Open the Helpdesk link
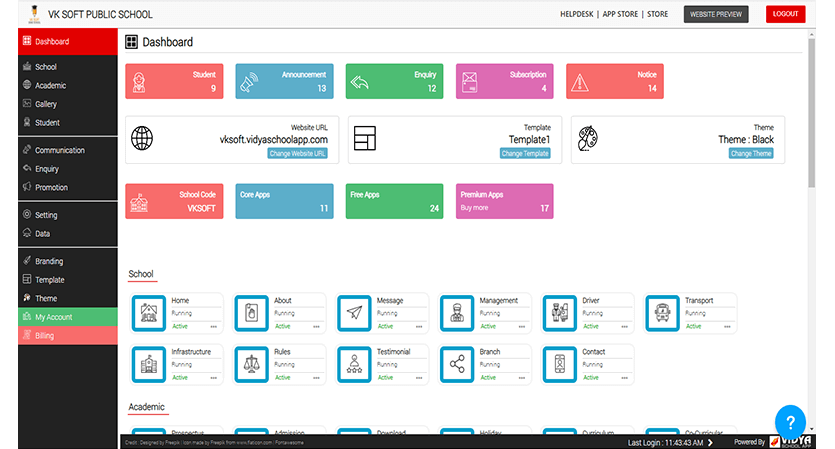 (576, 14)
